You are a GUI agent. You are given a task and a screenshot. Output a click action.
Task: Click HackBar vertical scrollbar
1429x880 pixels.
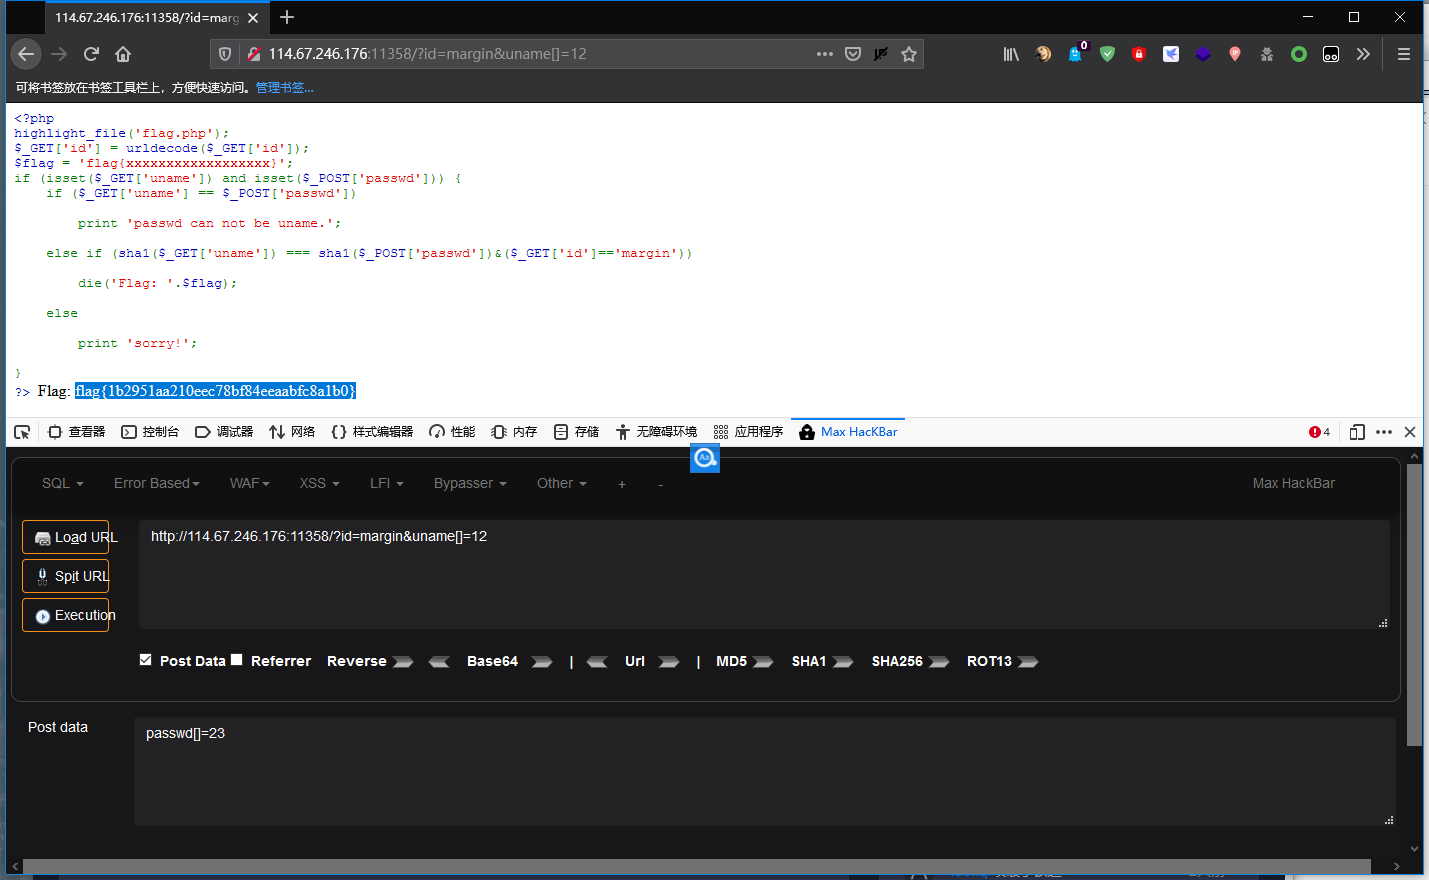coord(1414,605)
